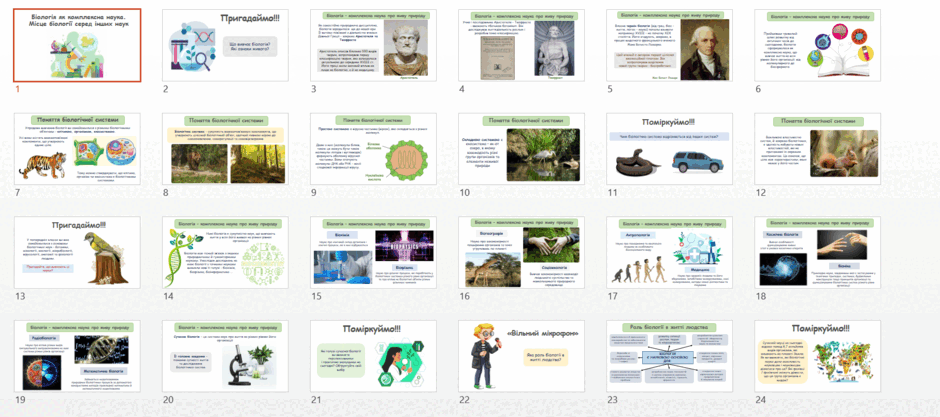Select slide 19 about Радіобіологія

(77, 356)
